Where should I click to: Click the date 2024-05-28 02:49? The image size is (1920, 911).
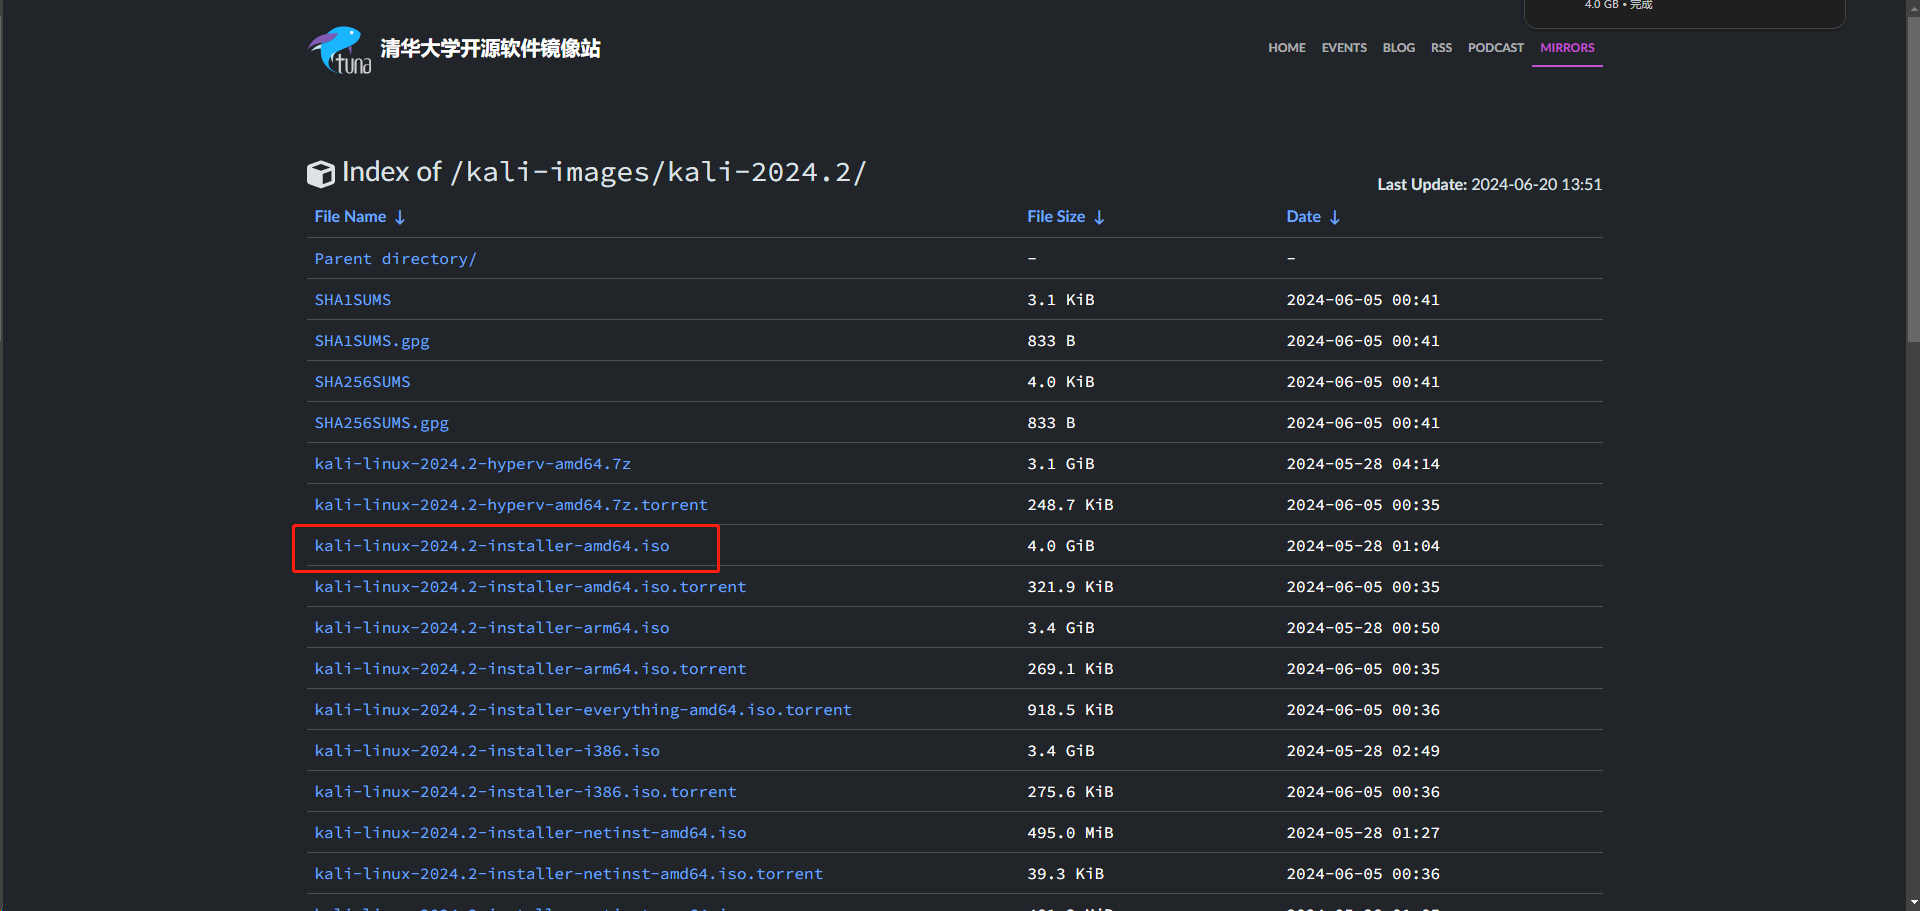tap(1363, 751)
